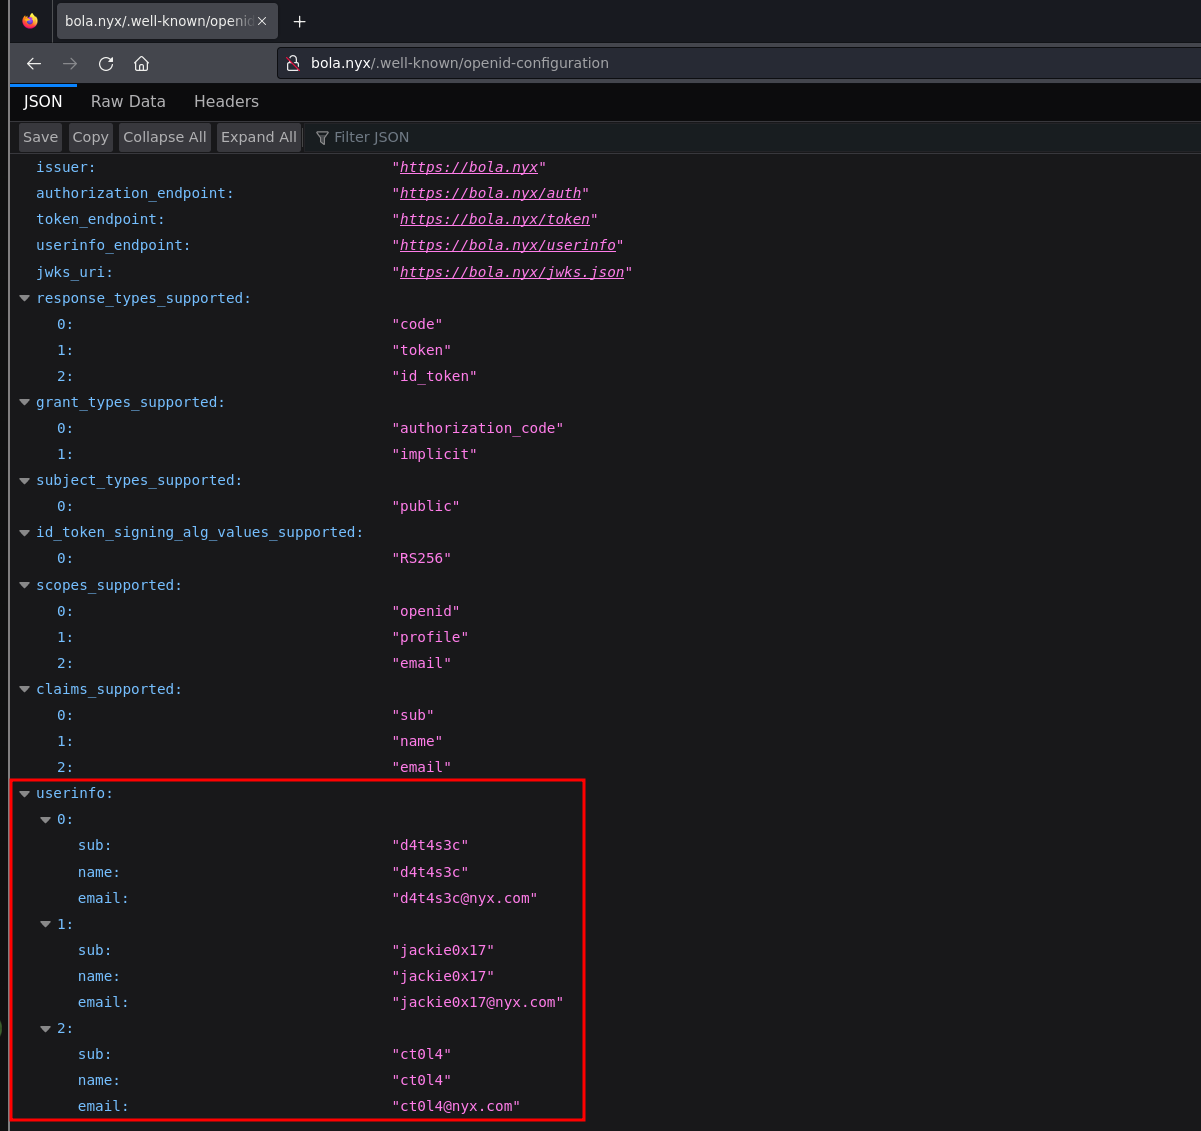Collapse the scopes_supported array
Screen dimensions: 1201x1131
click(24, 585)
